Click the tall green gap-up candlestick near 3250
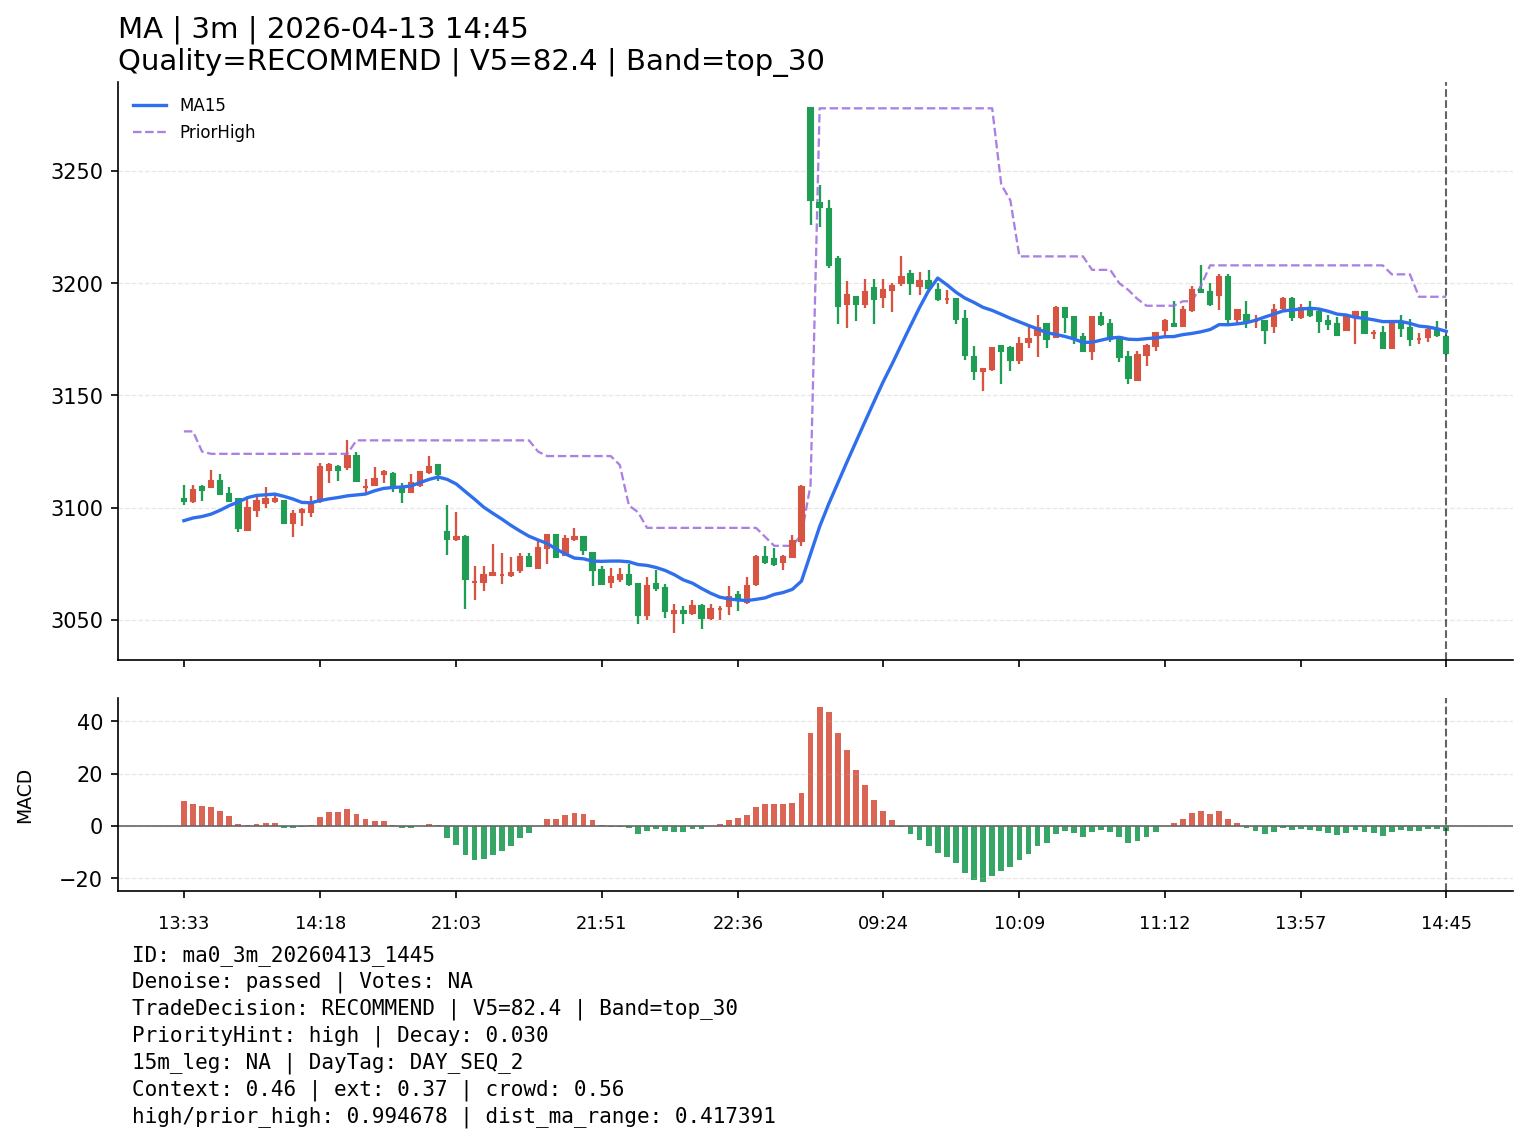The height and width of the screenshot is (1143, 1527). point(810,155)
